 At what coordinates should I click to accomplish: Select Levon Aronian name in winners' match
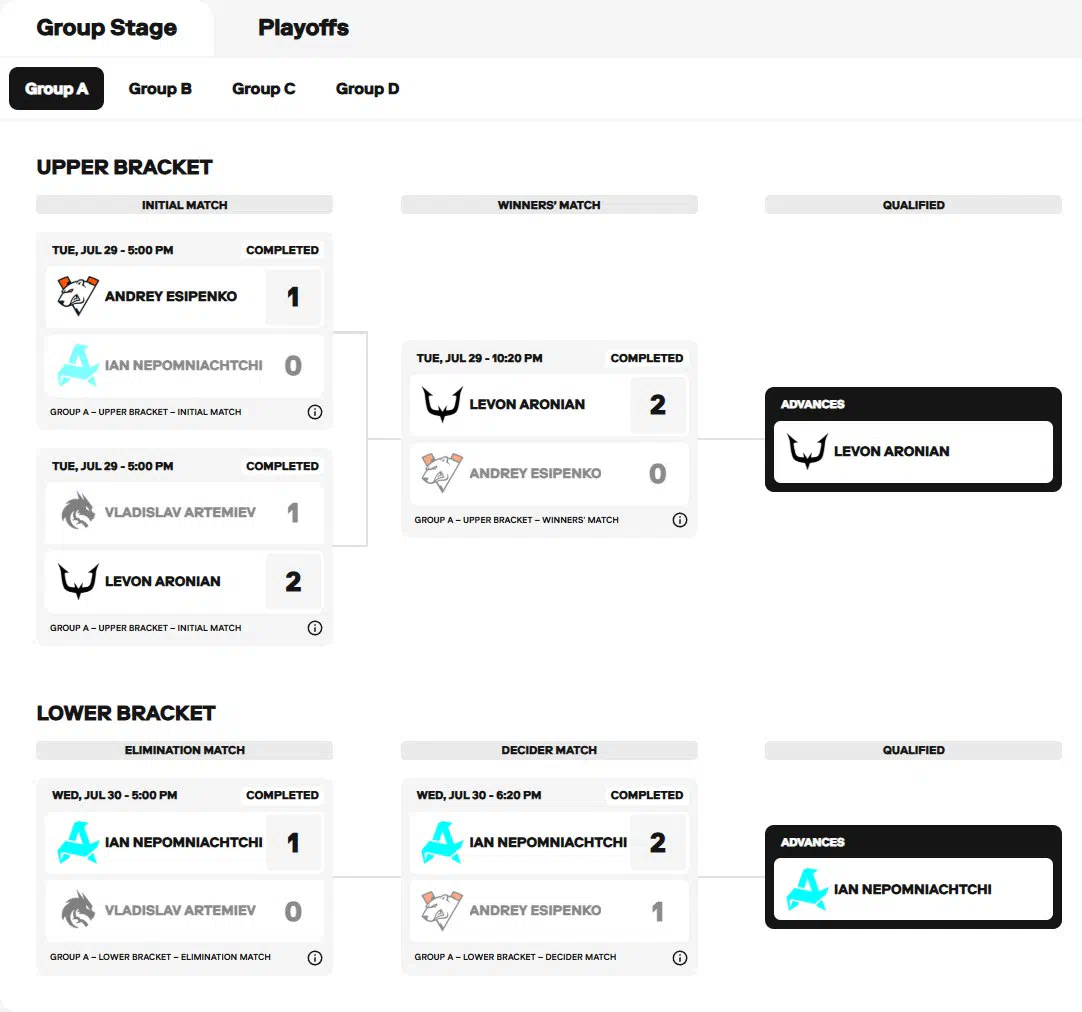[527, 404]
